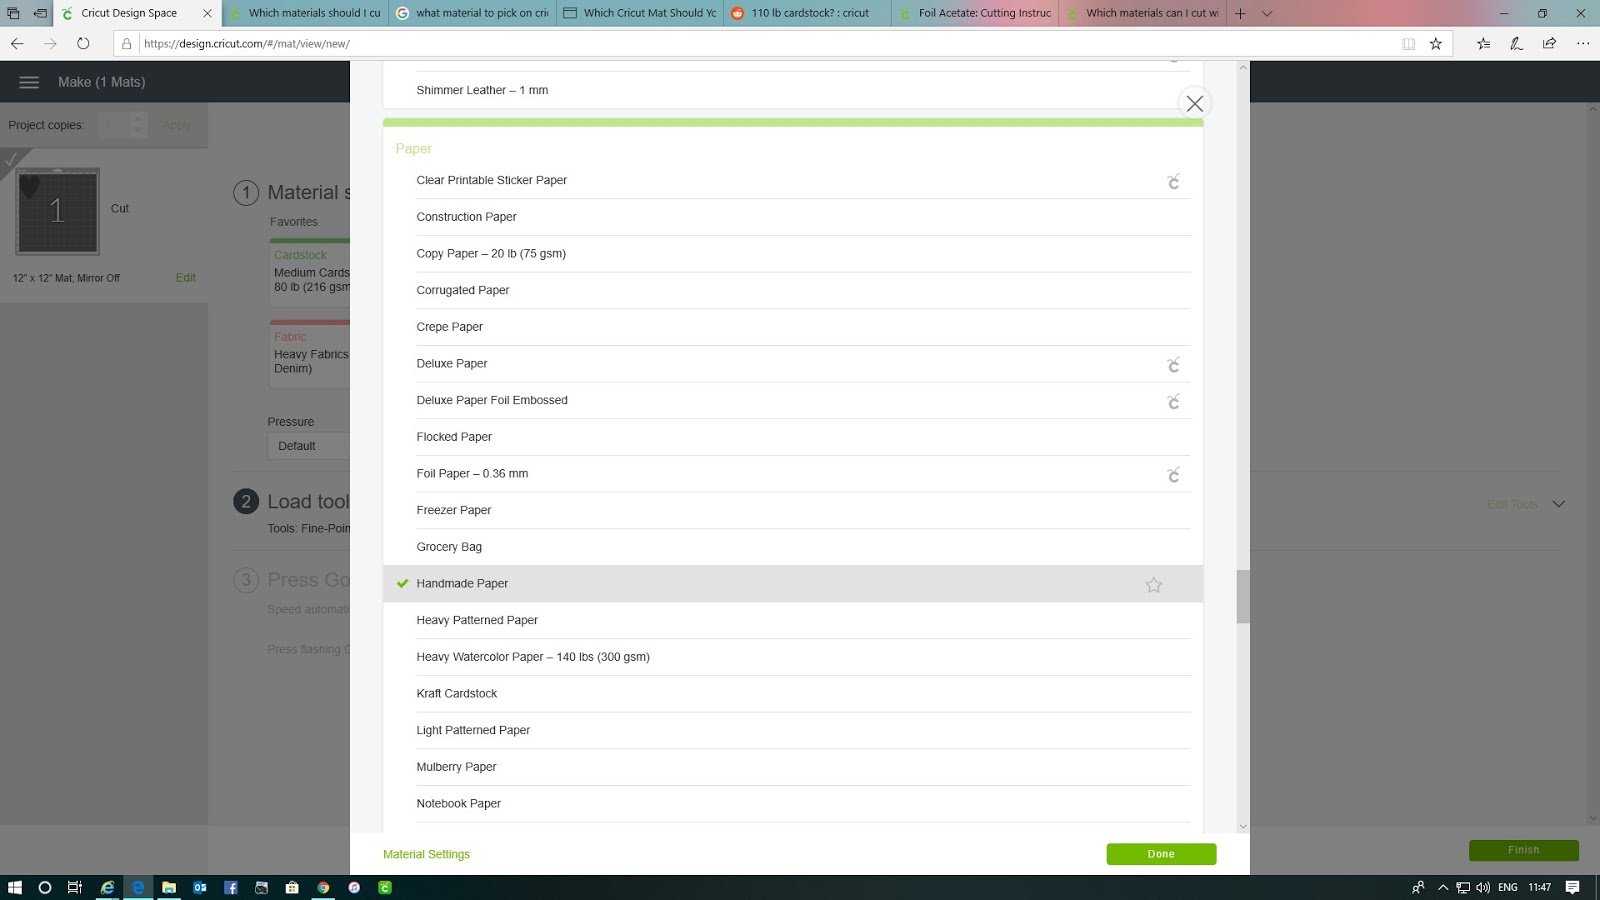1600x900 pixels.
Task: Open the hamburger menu next to Make
Action: click(29, 82)
